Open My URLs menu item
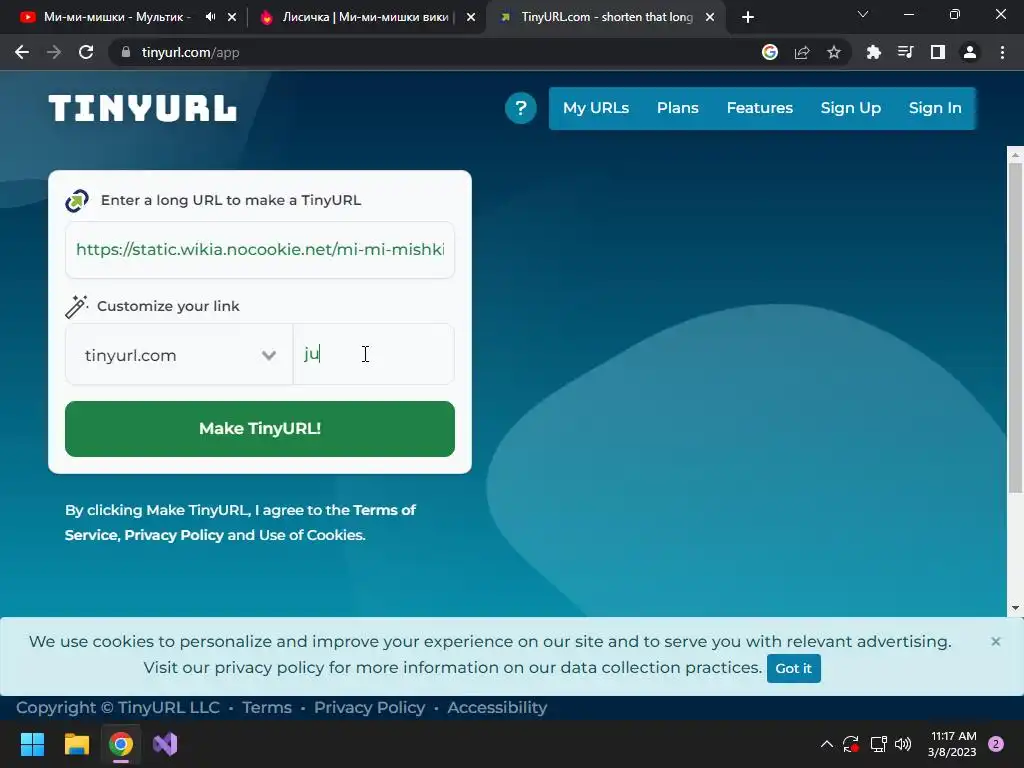This screenshot has width=1024, height=768. pyautogui.click(x=596, y=108)
